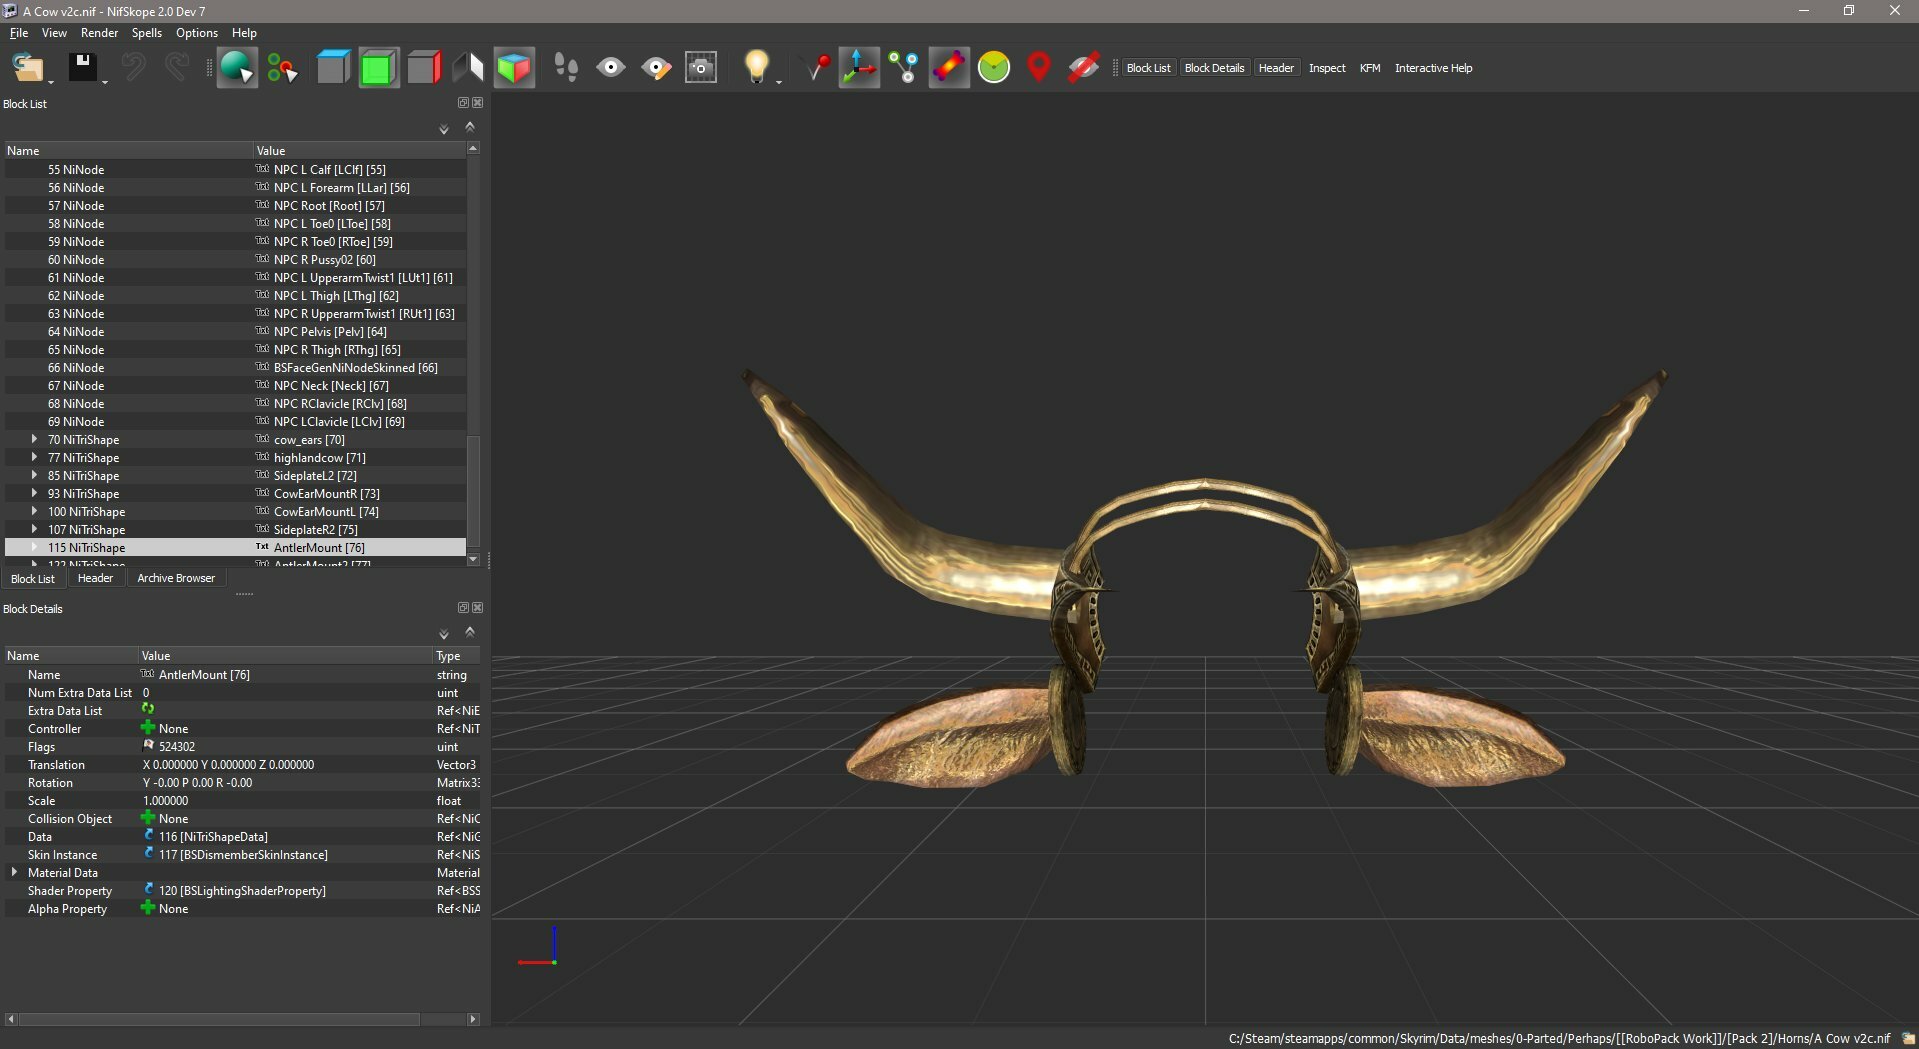Expand the 77 NiTriShape tree row

click(x=34, y=457)
